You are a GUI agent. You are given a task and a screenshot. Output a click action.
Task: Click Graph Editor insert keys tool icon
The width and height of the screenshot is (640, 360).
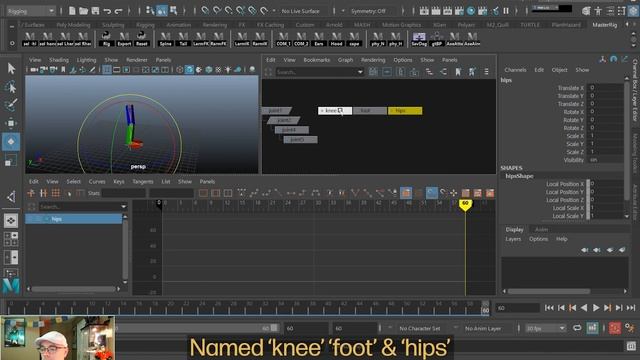[x=43, y=193]
